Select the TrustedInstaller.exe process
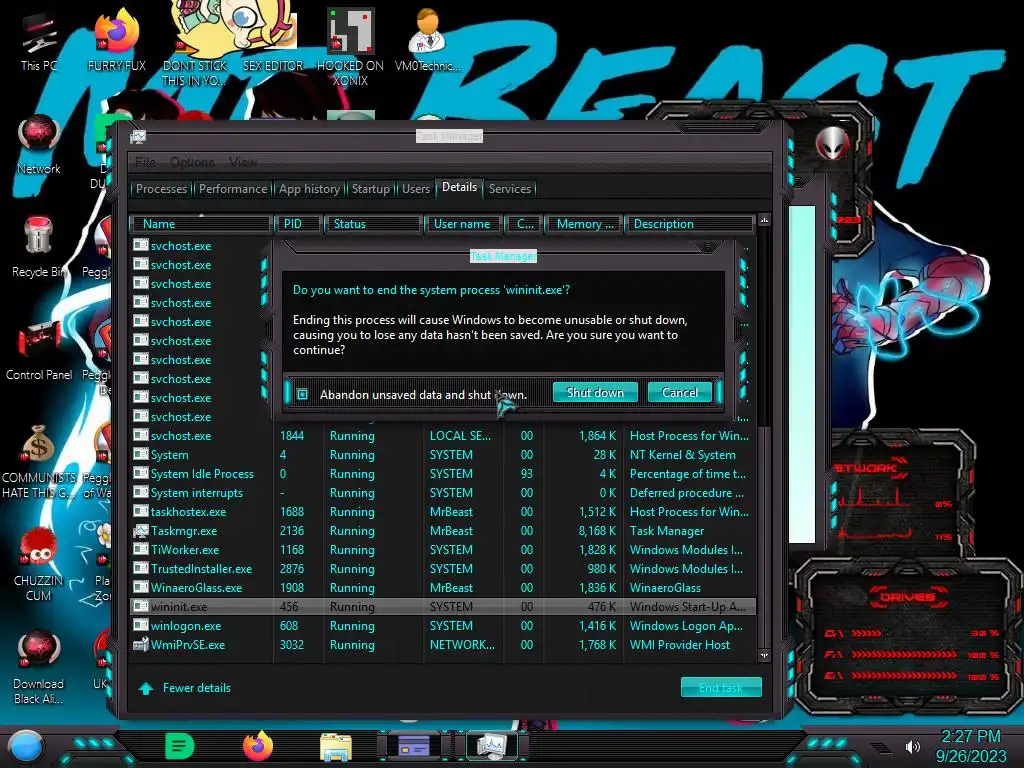The image size is (1024, 768). click(443, 569)
